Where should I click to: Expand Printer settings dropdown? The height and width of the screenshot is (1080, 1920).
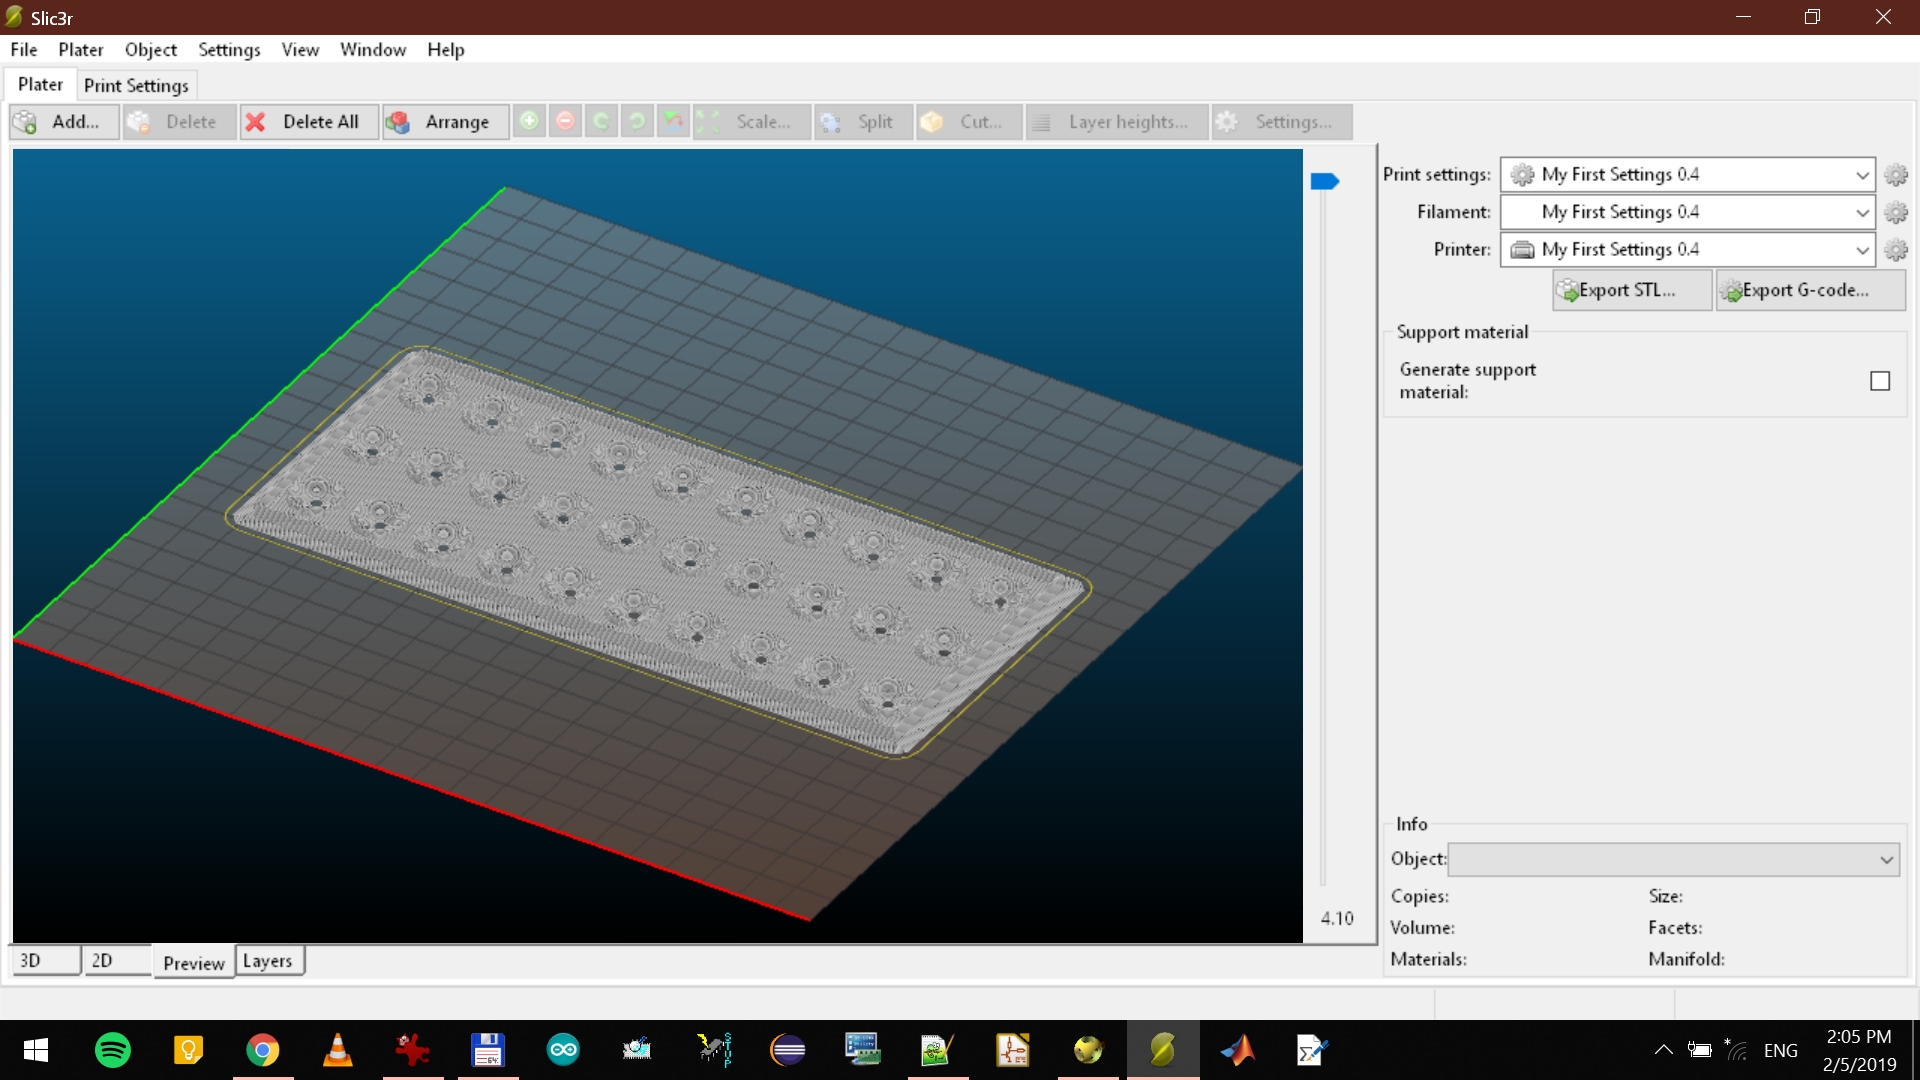point(1858,249)
